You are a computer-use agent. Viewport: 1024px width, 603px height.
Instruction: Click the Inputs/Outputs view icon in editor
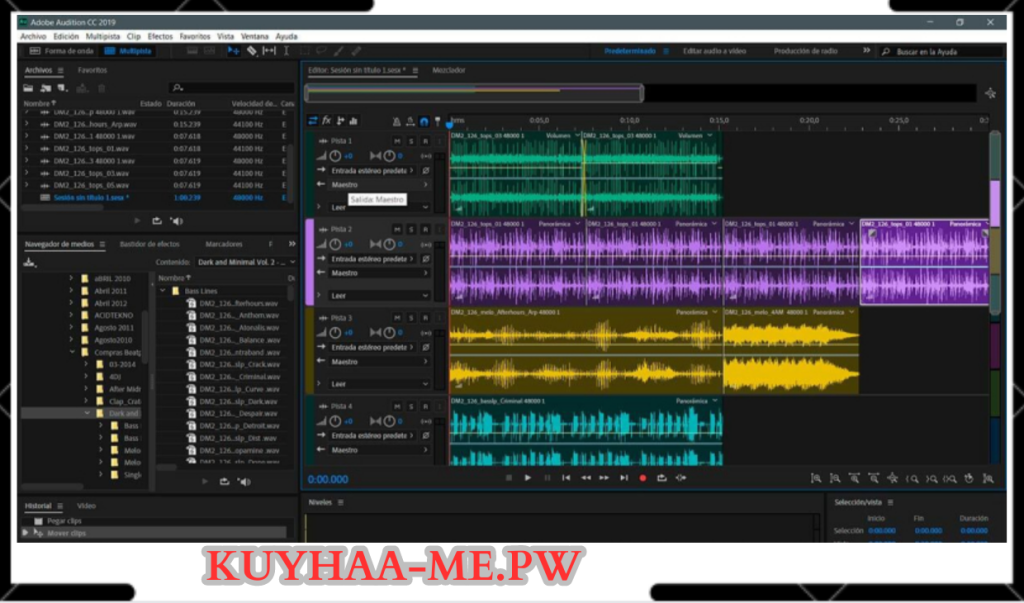313,121
